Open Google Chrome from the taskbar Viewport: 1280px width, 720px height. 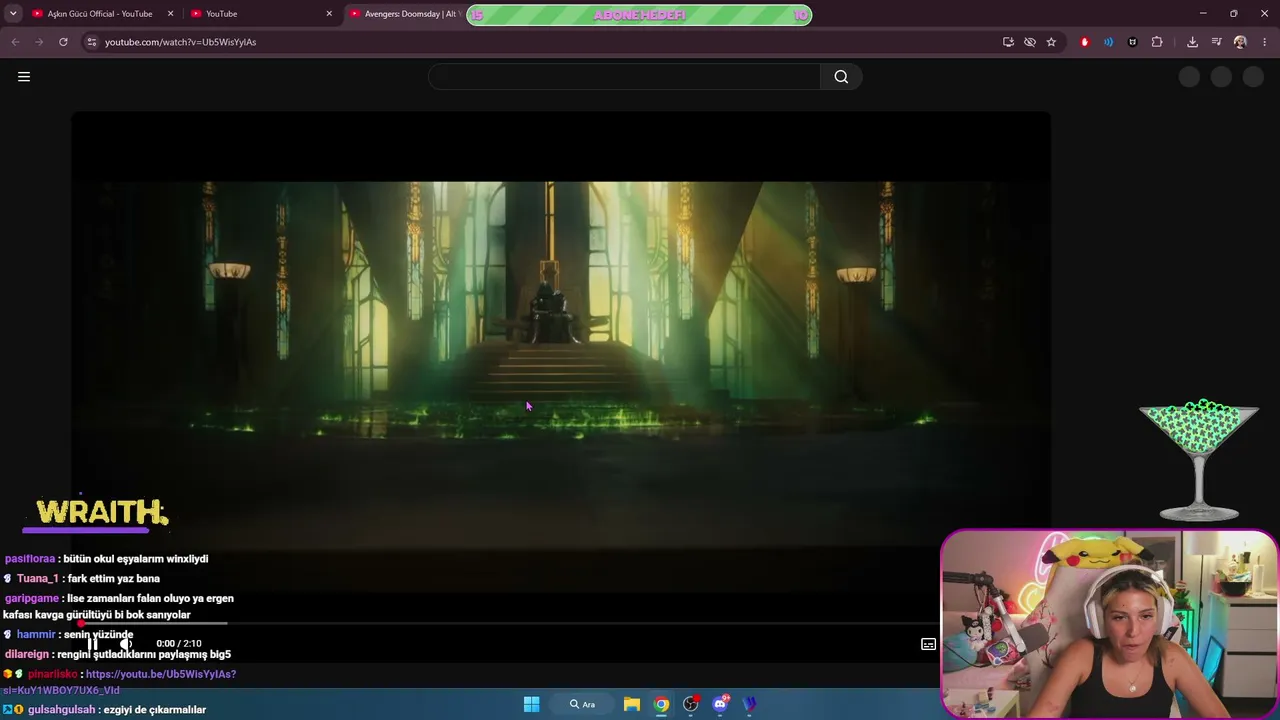pos(661,704)
